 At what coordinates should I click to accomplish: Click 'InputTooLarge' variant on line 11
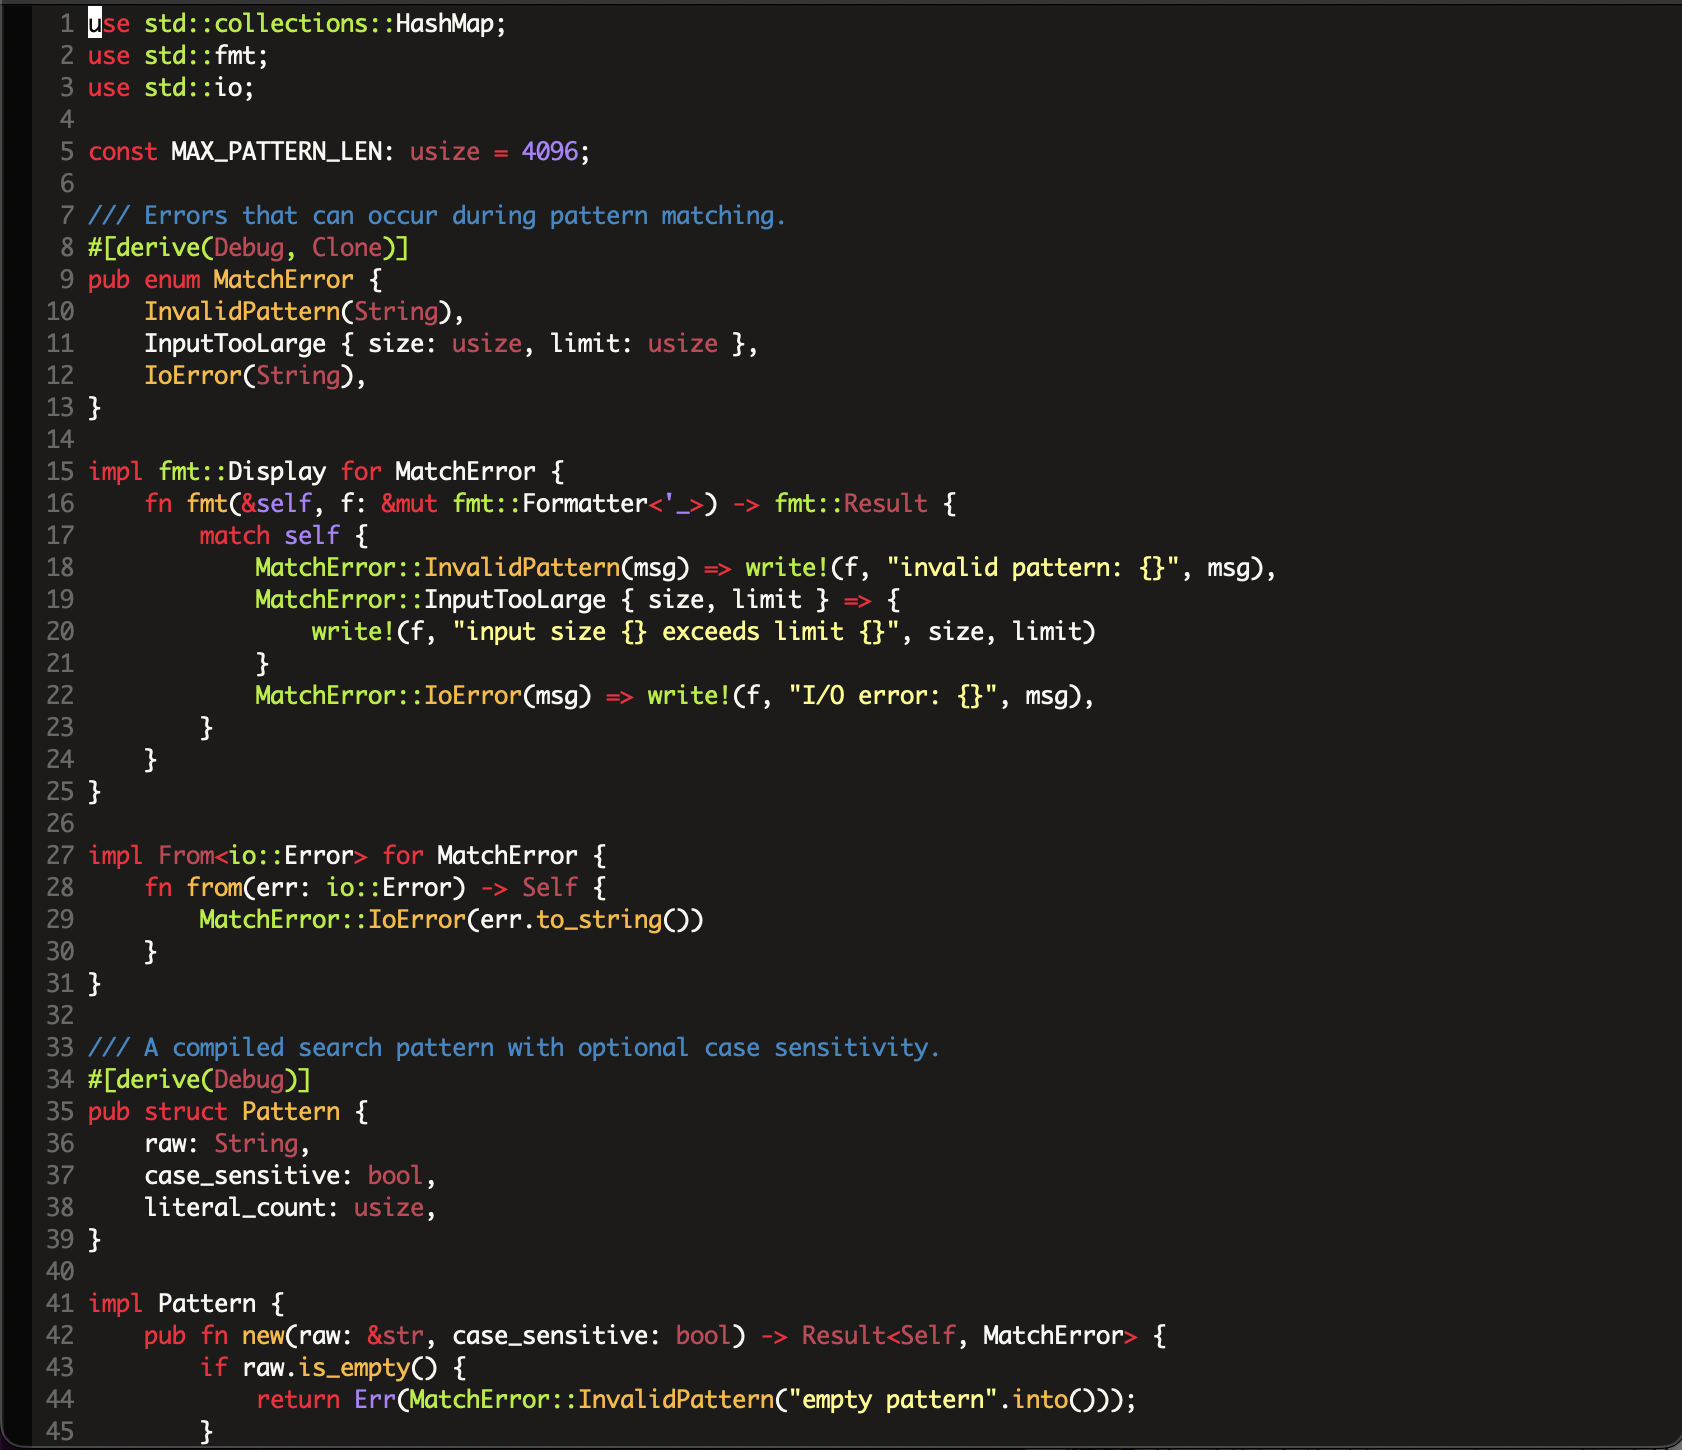point(235,343)
